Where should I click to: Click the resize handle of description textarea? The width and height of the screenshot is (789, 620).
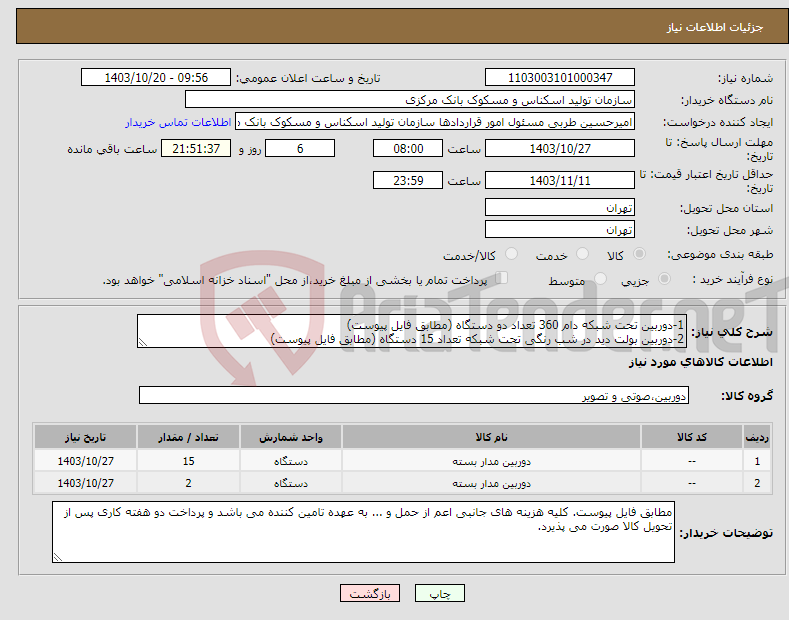(143, 342)
